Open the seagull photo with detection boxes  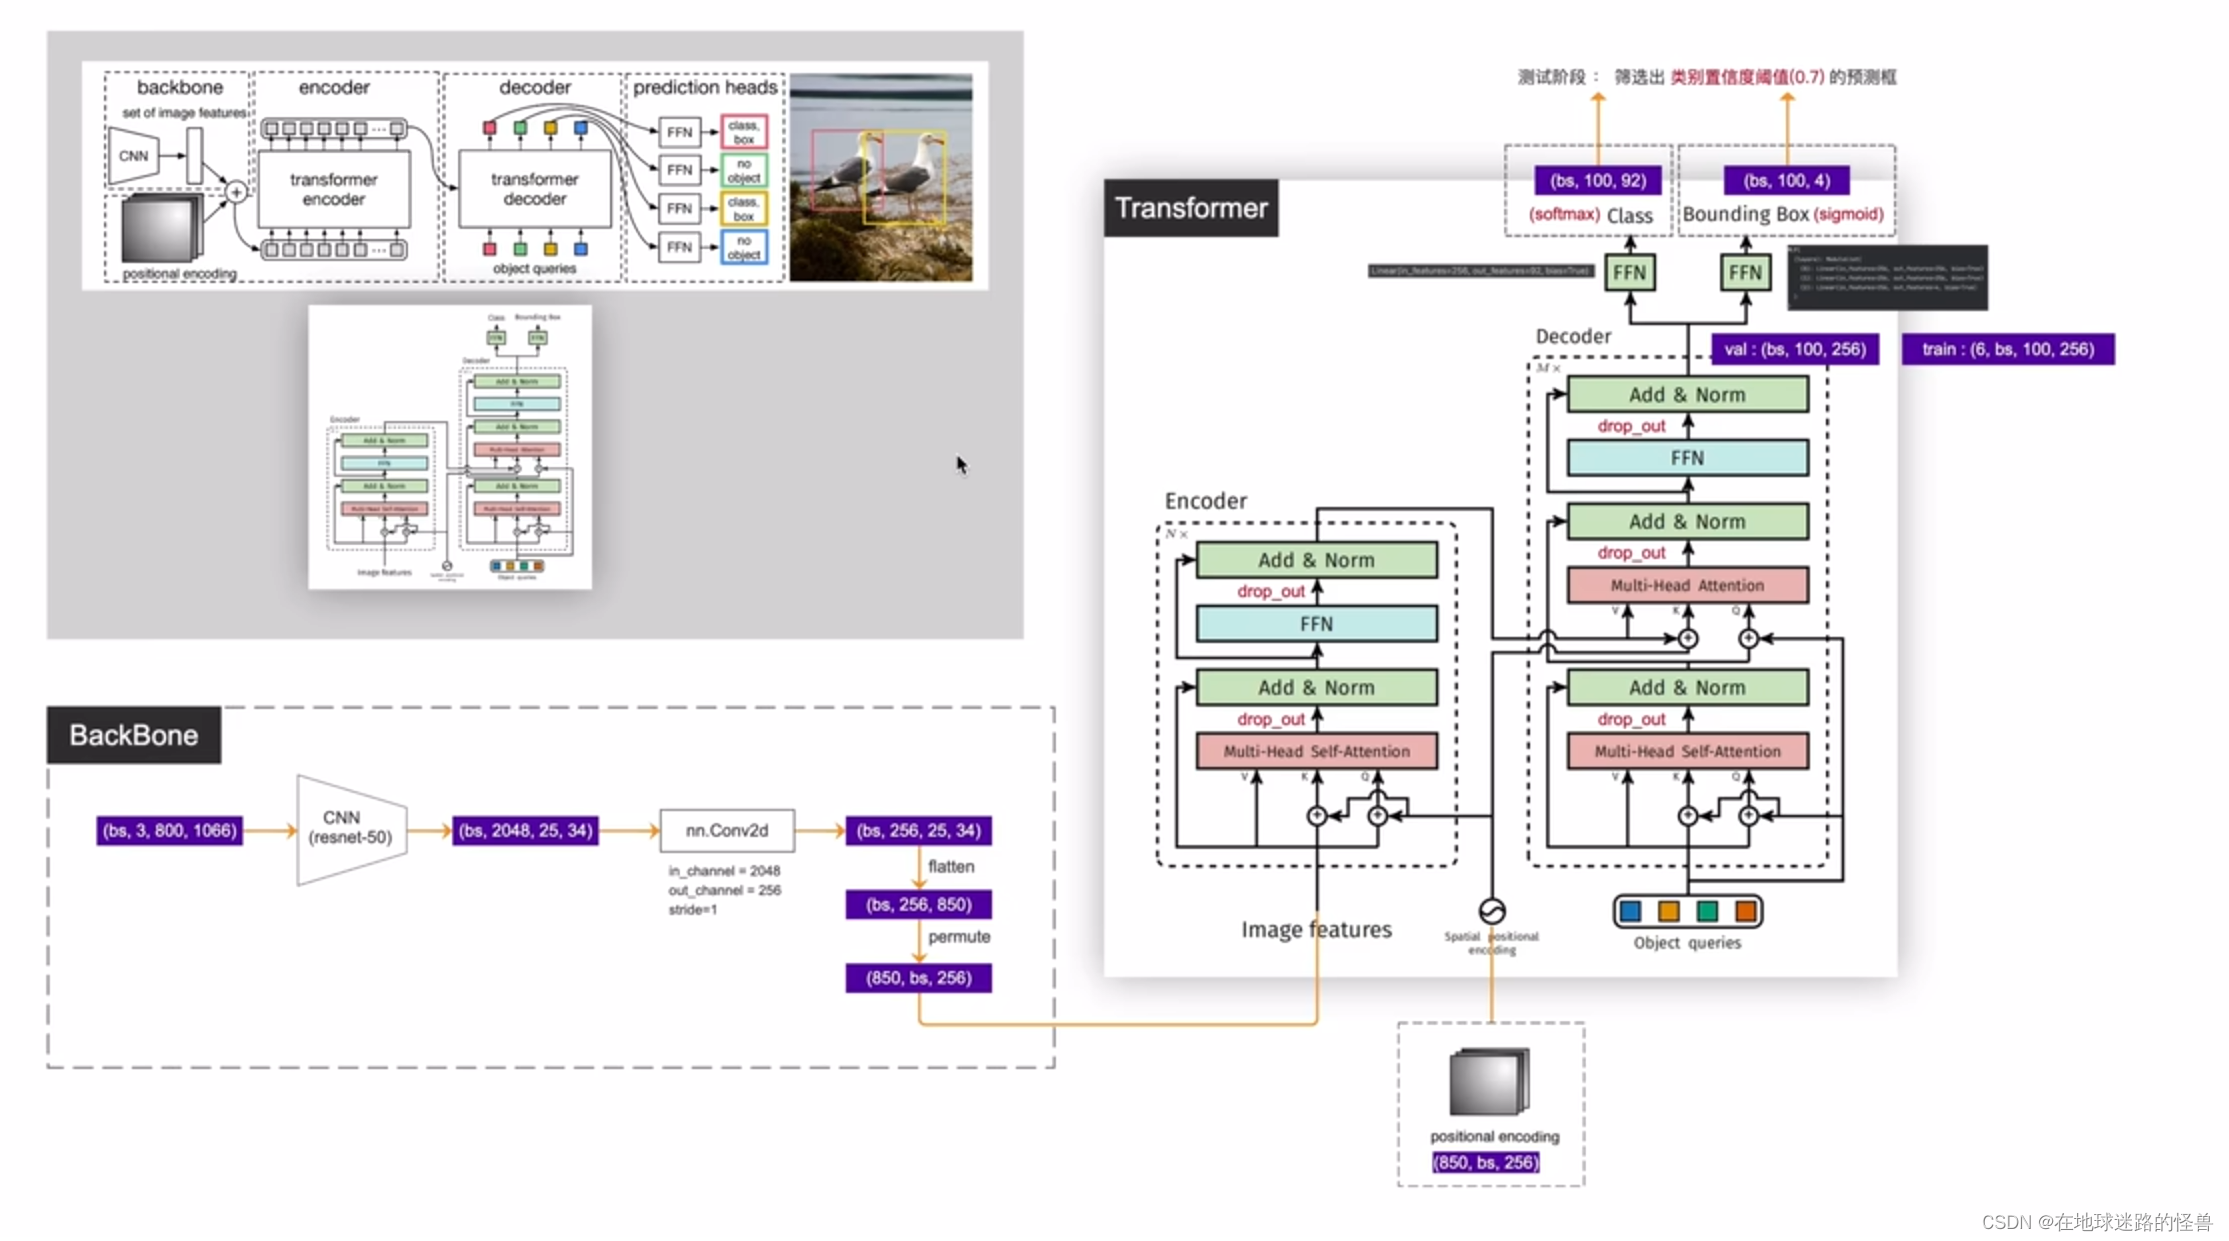click(x=880, y=177)
